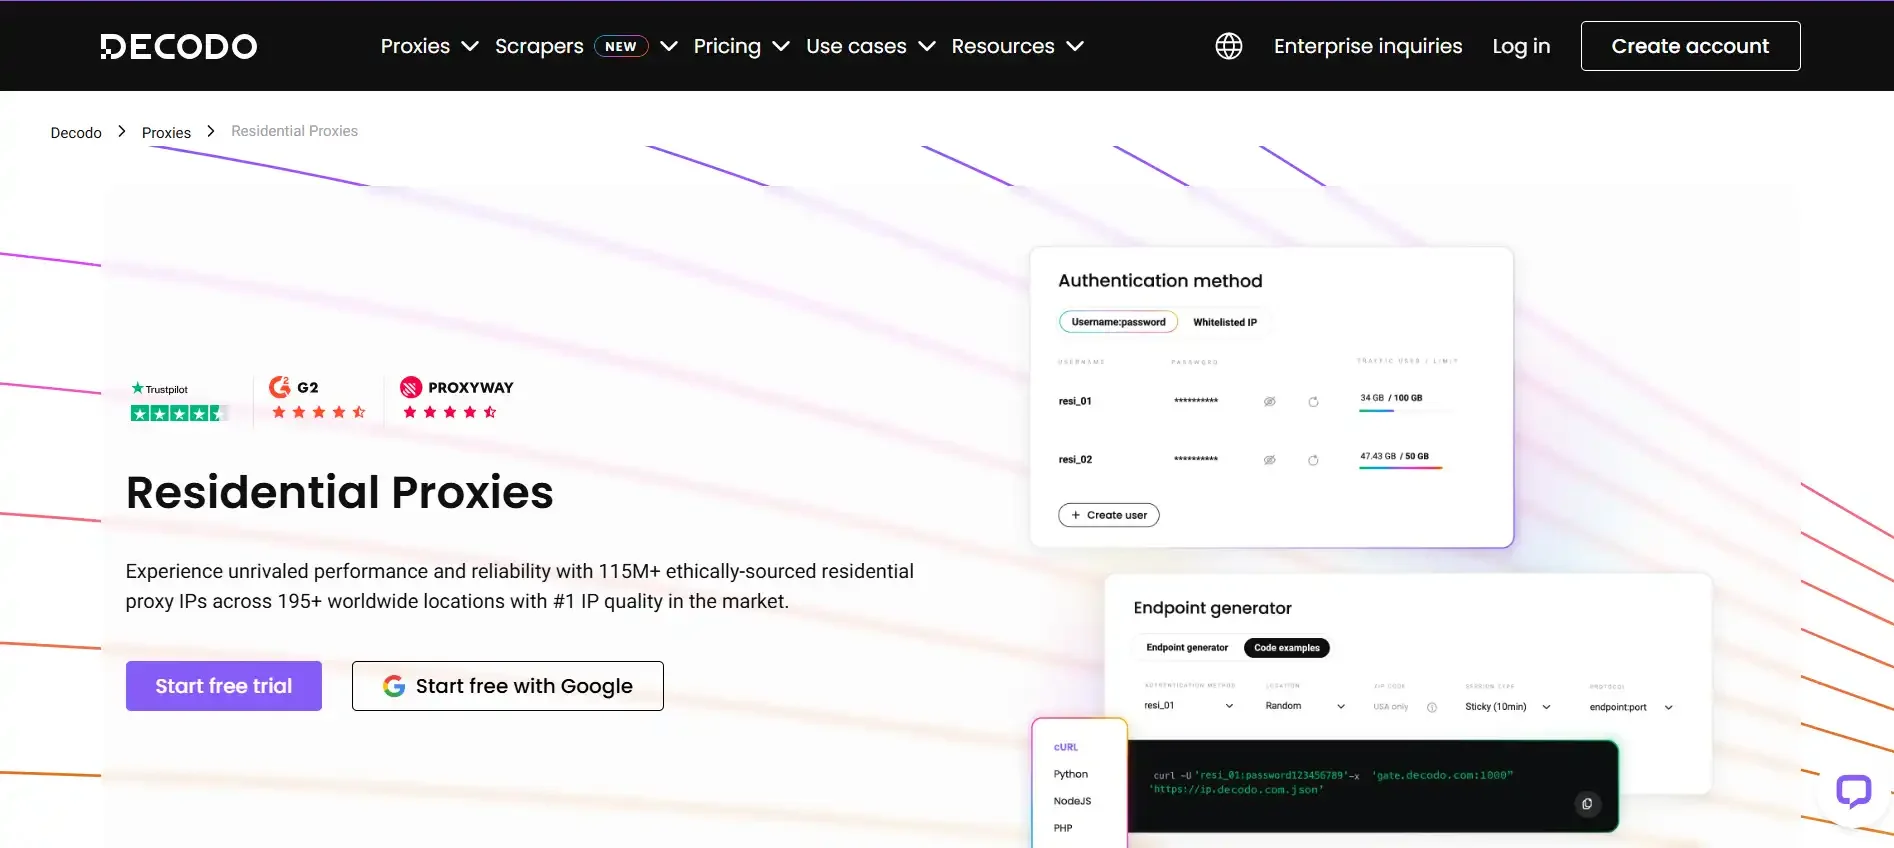Select the cURL language tab

click(x=1066, y=747)
